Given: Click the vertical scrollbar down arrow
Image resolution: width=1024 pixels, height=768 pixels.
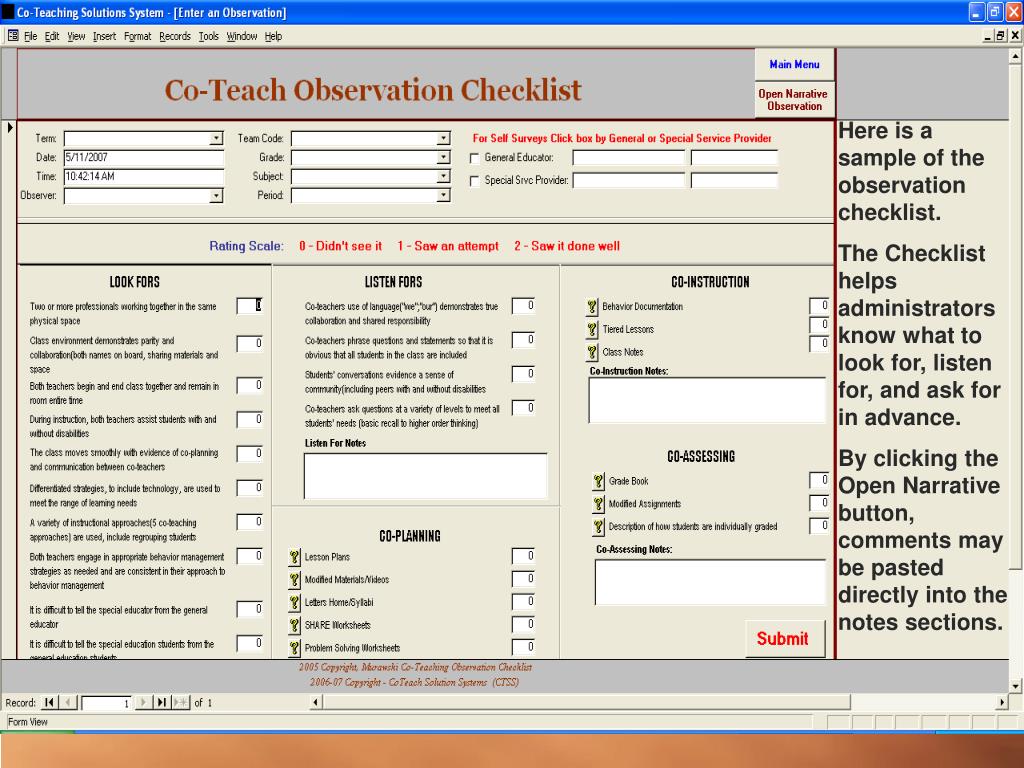Looking at the screenshot, I should tap(1015, 686).
